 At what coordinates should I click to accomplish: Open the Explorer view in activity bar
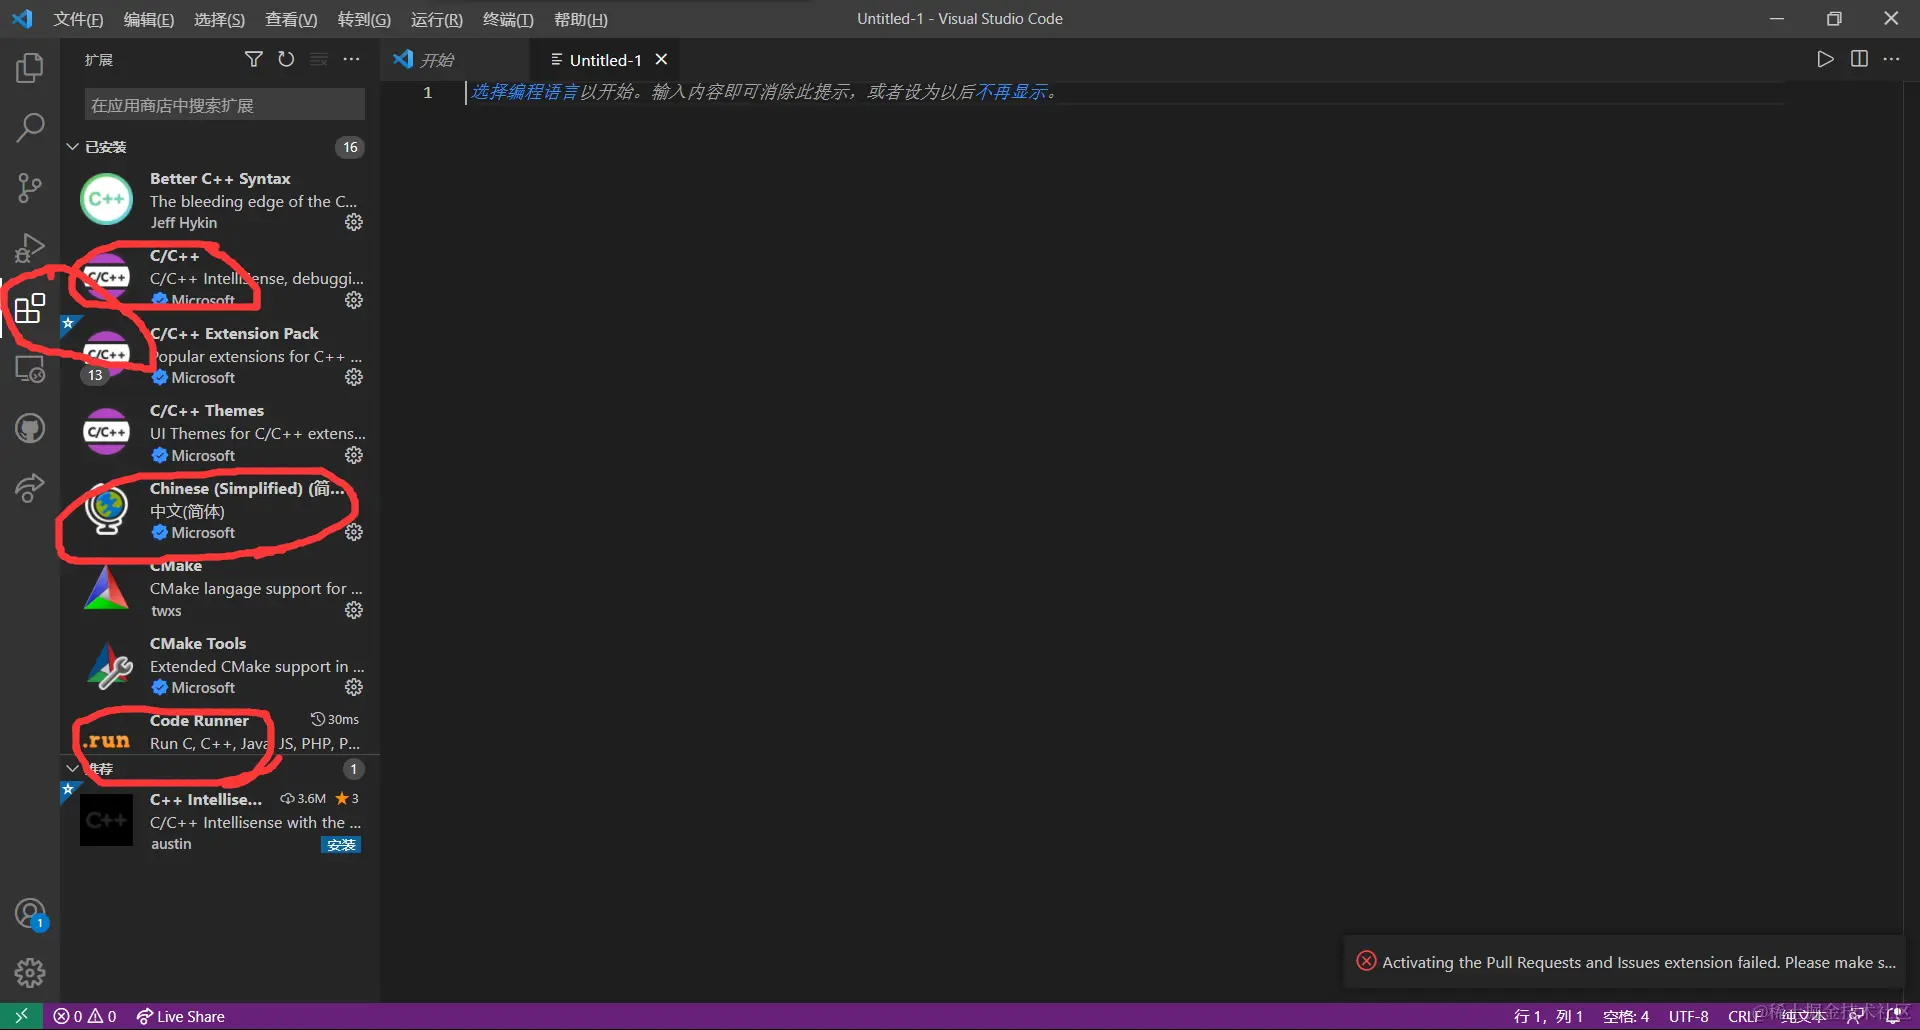[30, 68]
